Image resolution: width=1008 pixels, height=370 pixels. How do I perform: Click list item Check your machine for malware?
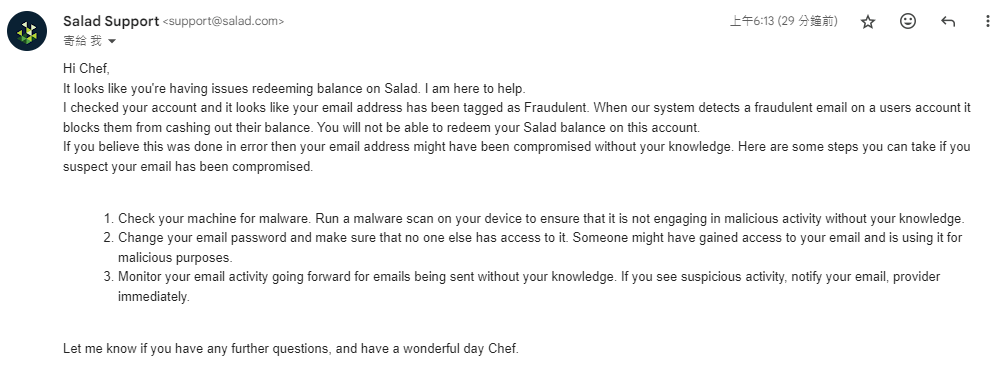(x=541, y=218)
